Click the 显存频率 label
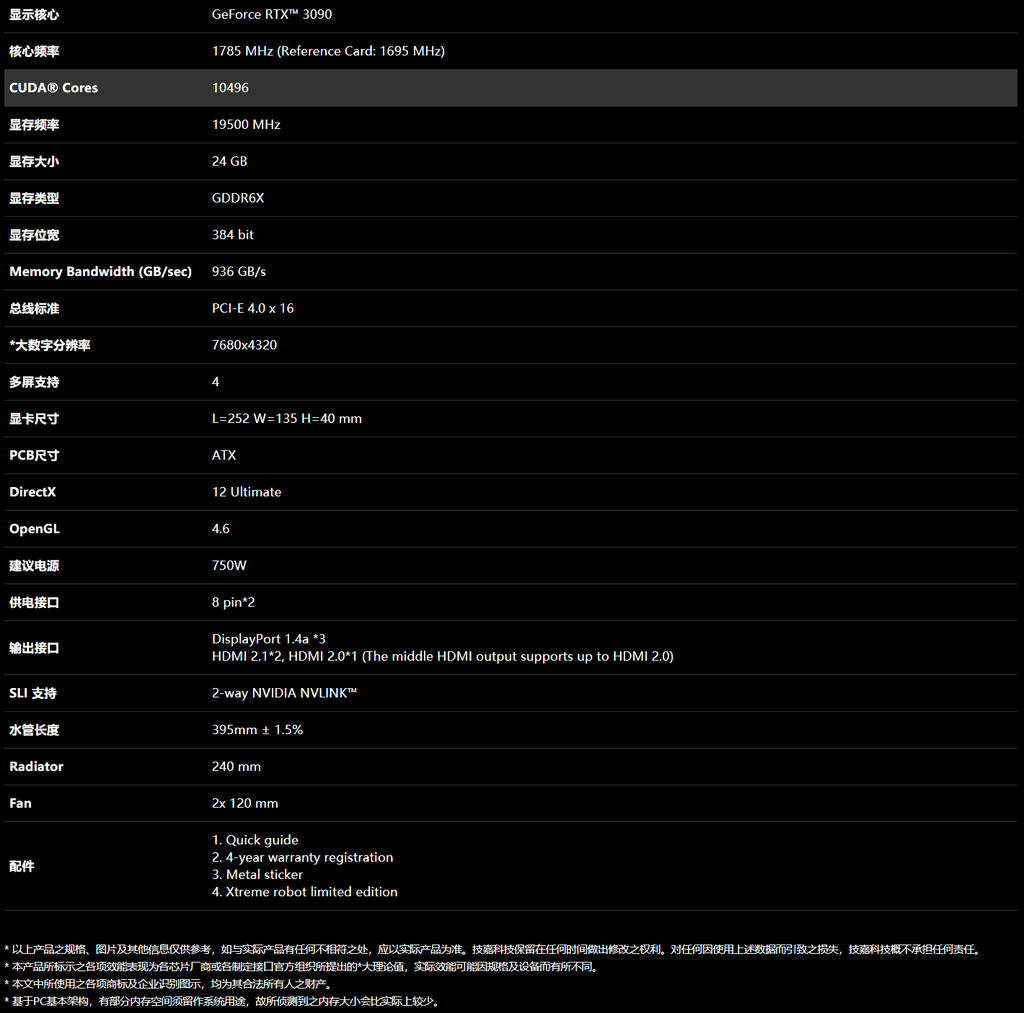The width and height of the screenshot is (1024, 1013). click(x=34, y=125)
